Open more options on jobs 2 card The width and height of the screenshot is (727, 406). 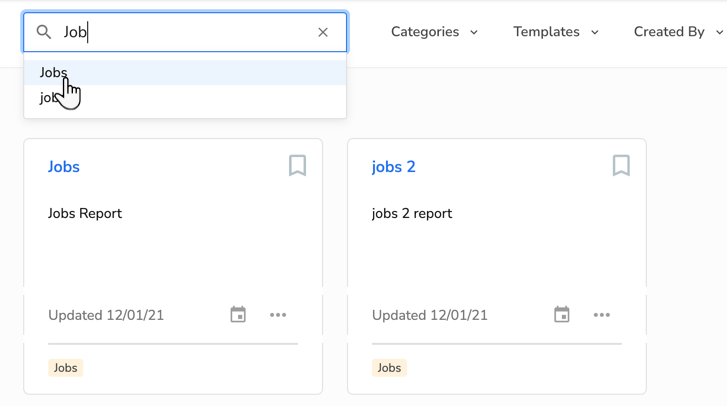pos(602,315)
